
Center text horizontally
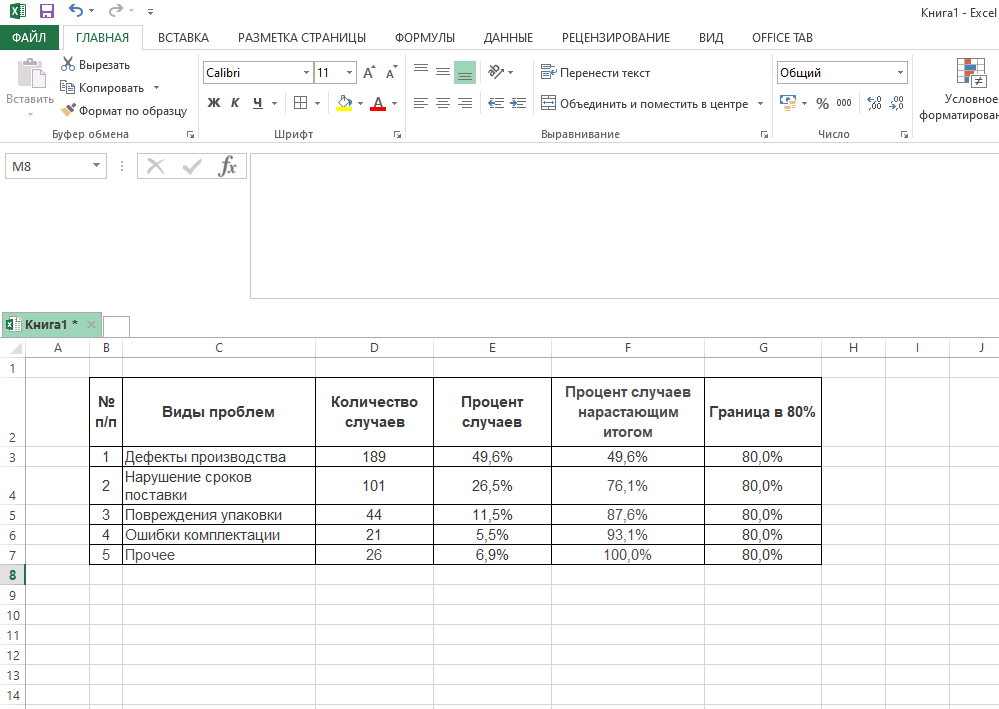tap(443, 103)
